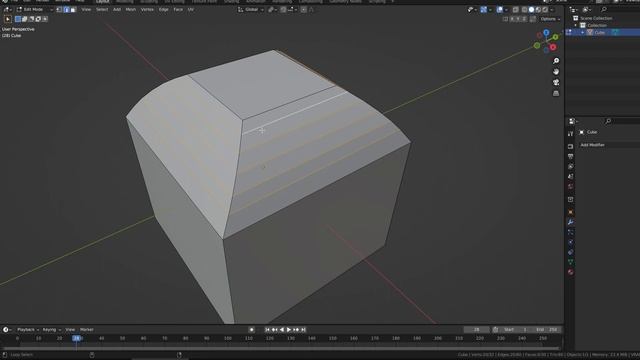Viewport: 640px width, 360px height.
Task: Enable face select mode
Action: coord(73,9)
